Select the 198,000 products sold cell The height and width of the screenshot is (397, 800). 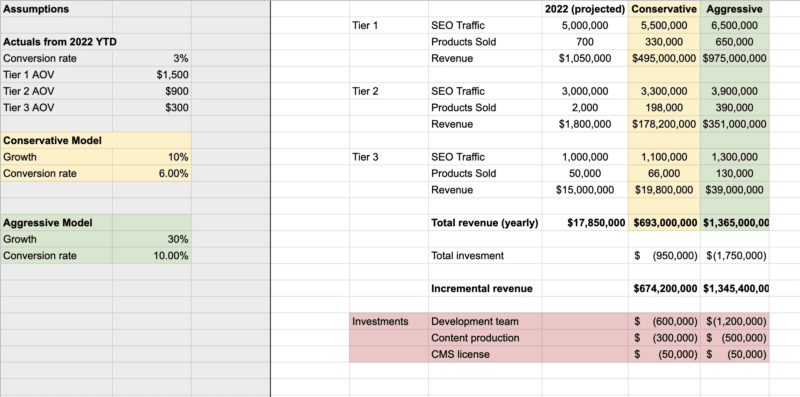(664, 108)
